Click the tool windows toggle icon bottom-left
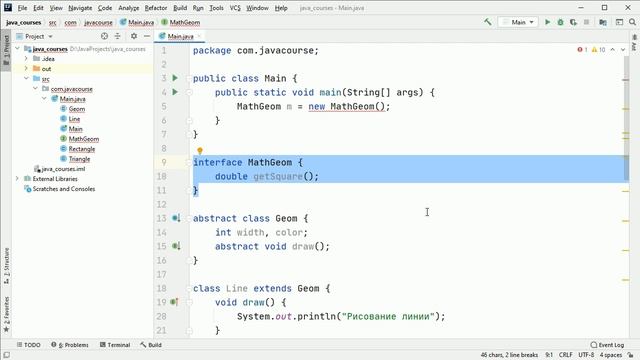This screenshot has width=640, height=360. tap(7, 355)
